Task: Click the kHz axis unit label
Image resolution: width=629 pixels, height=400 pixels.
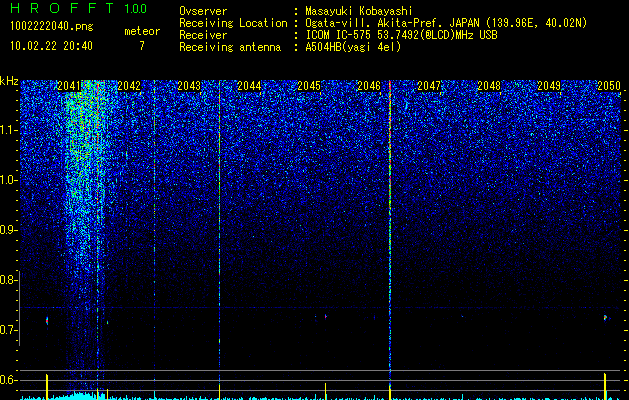Action: (9, 81)
